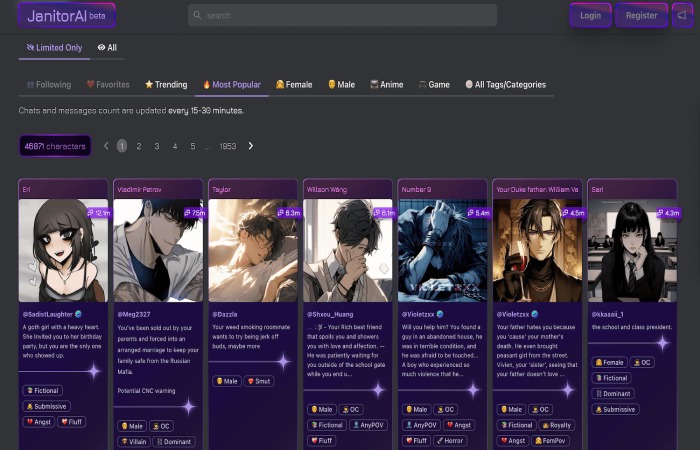Jump to last page 1953

[x=228, y=146]
